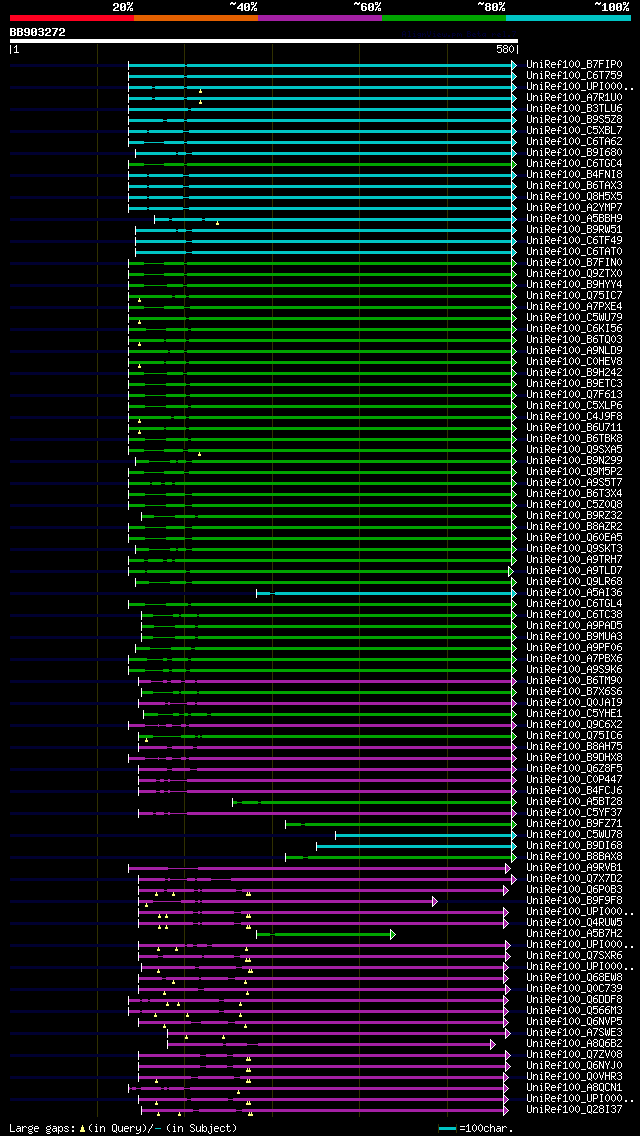Viewport: 640px width, 1136px height.
Task: Click UniRef100_A7SWE3 label
Action: pyautogui.click(x=574, y=1033)
